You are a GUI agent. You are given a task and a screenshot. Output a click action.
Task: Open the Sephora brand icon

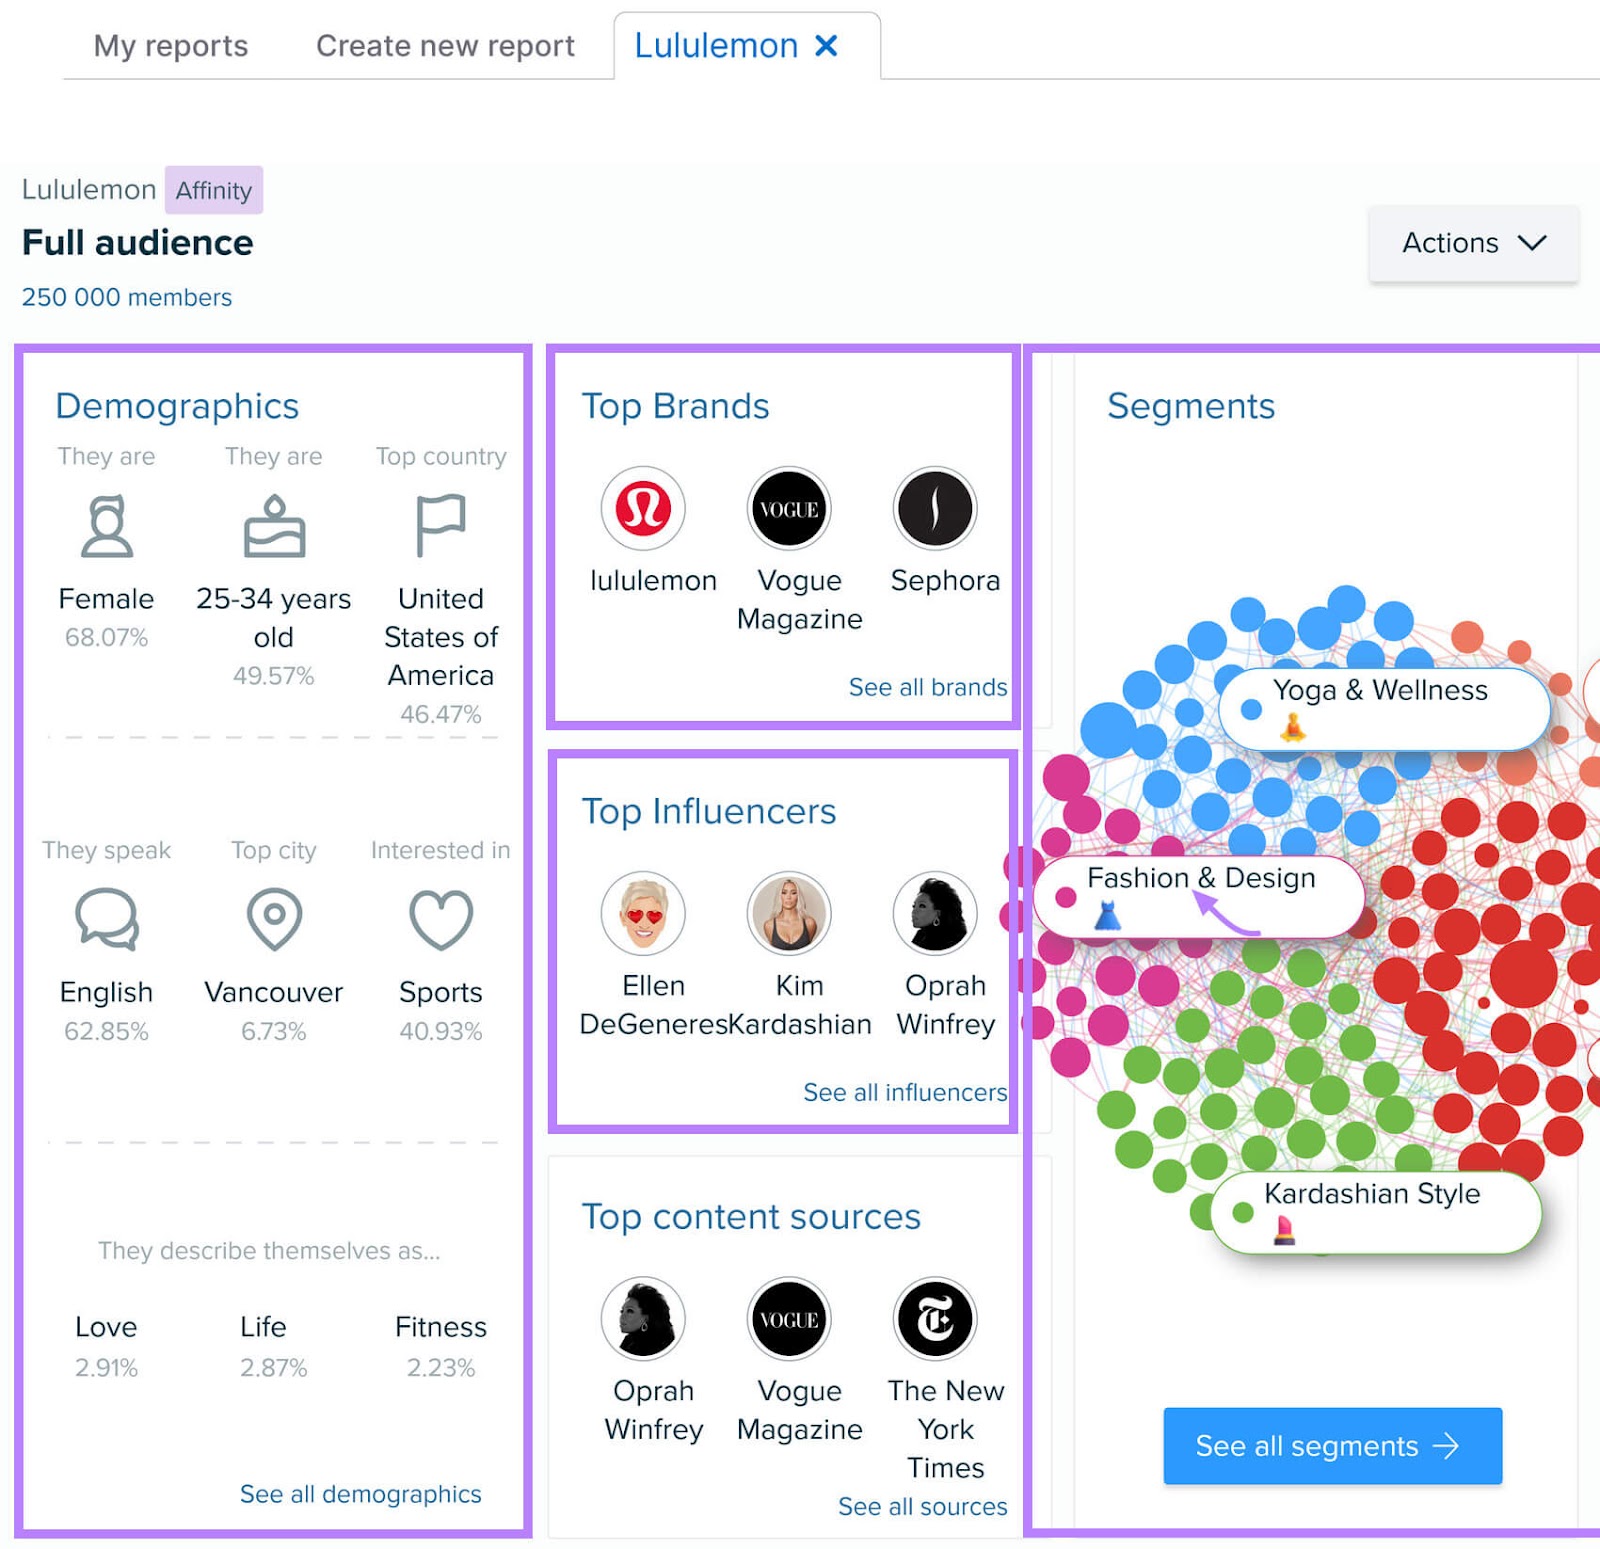(935, 508)
